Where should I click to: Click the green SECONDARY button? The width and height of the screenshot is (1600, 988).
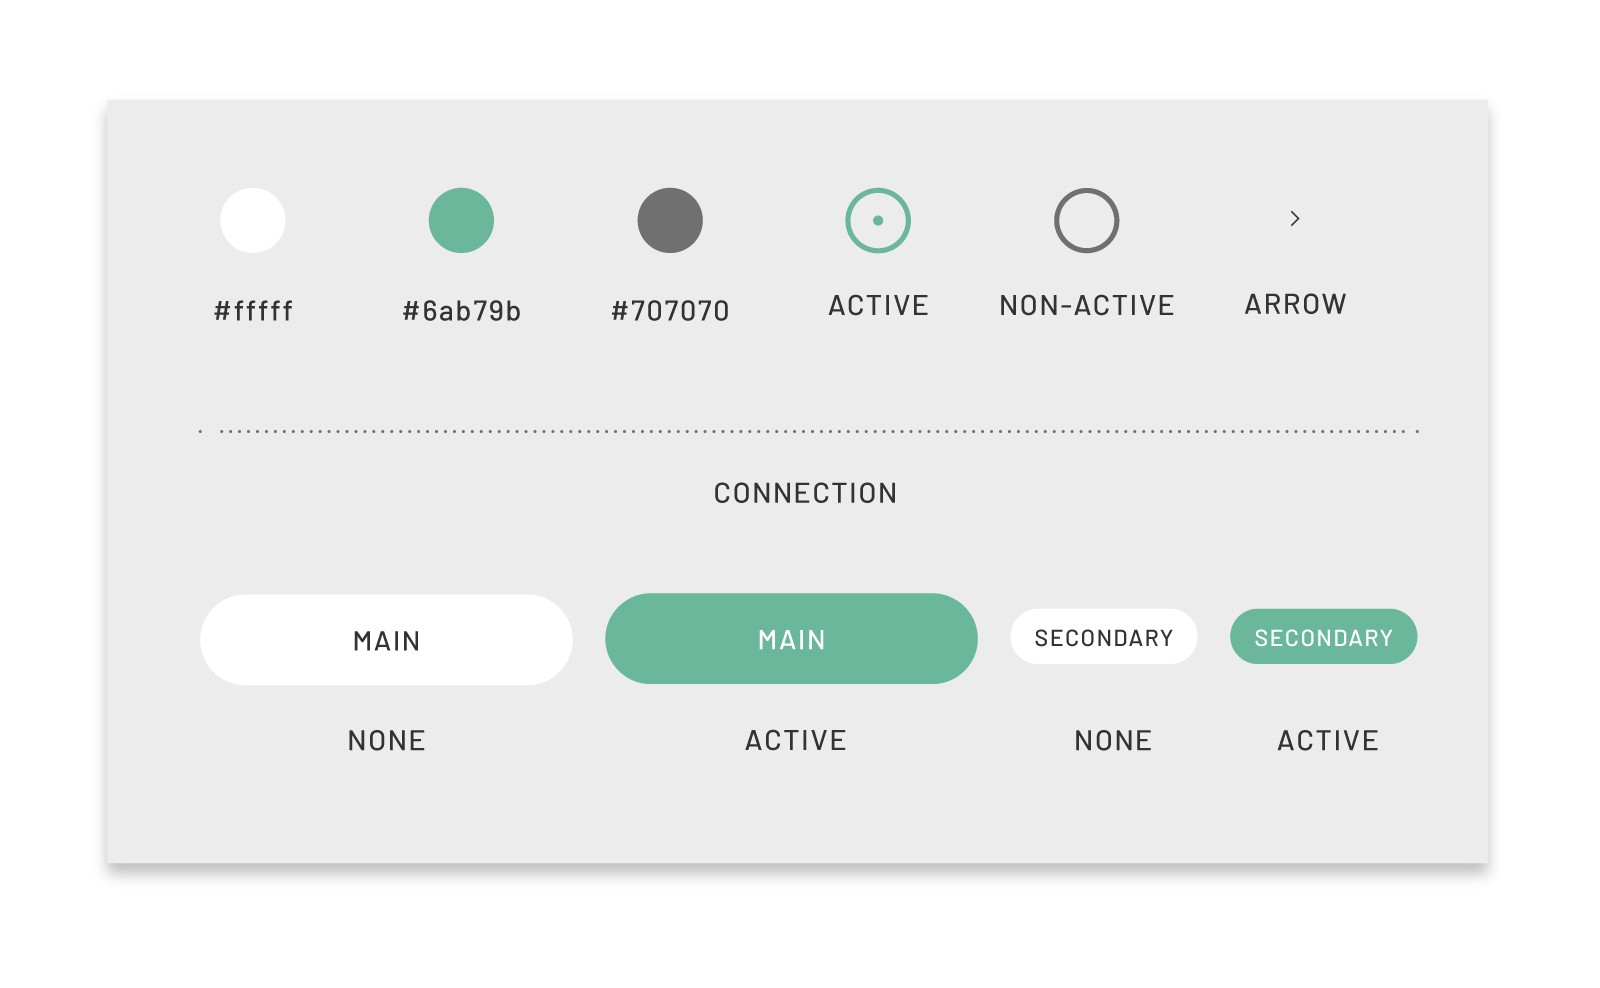[x=1324, y=637]
